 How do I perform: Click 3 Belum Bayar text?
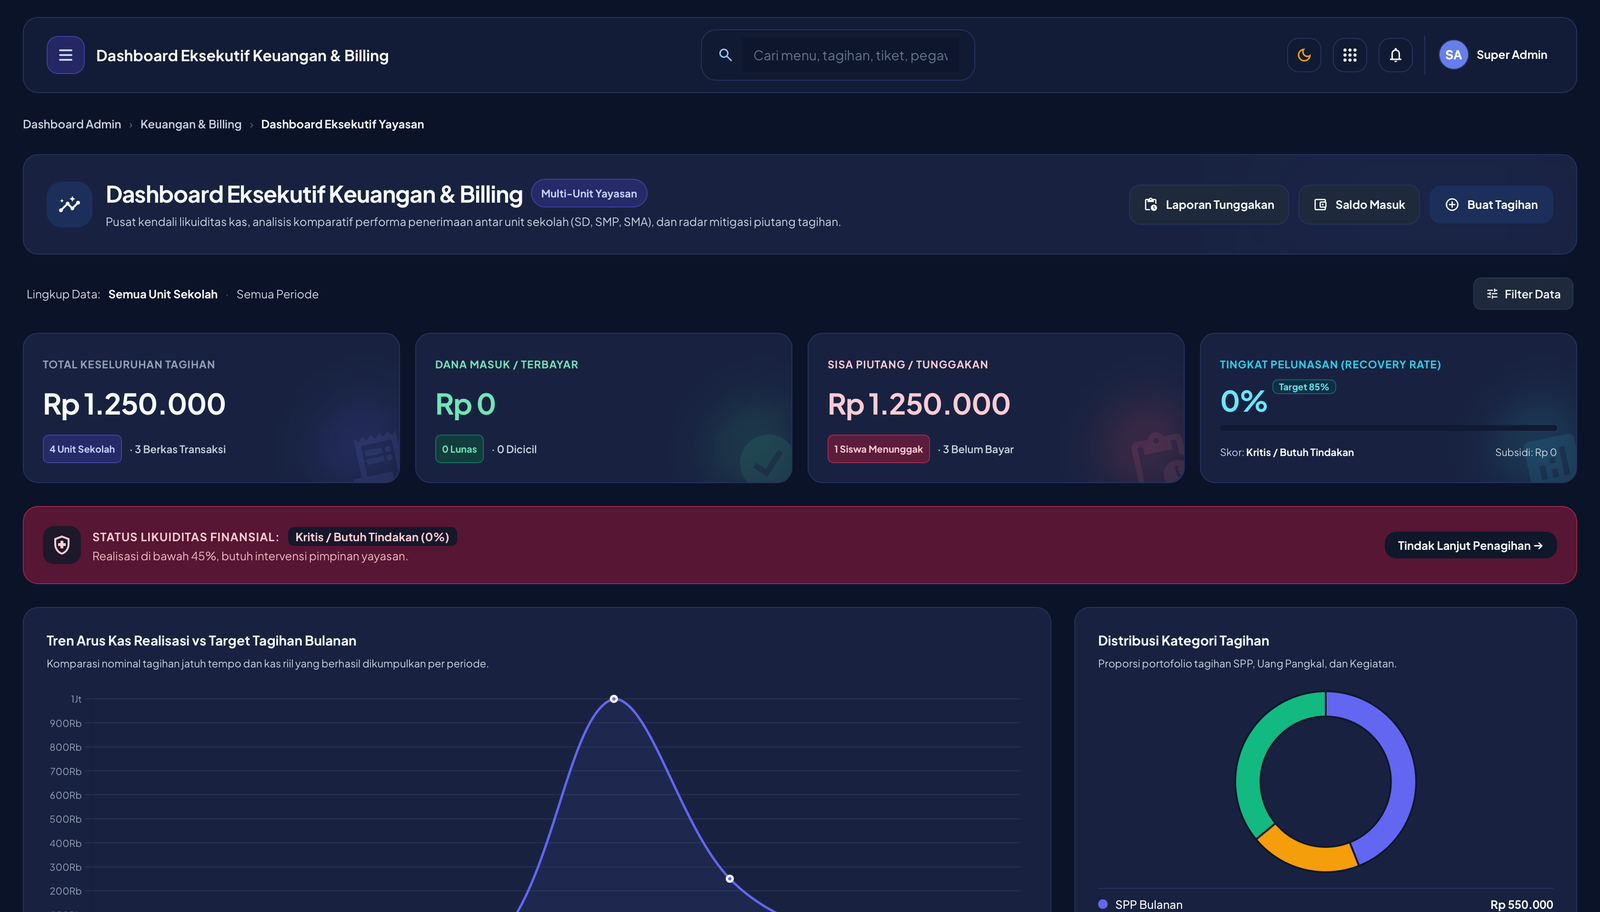pyautogui.click(x=978, y=449)
